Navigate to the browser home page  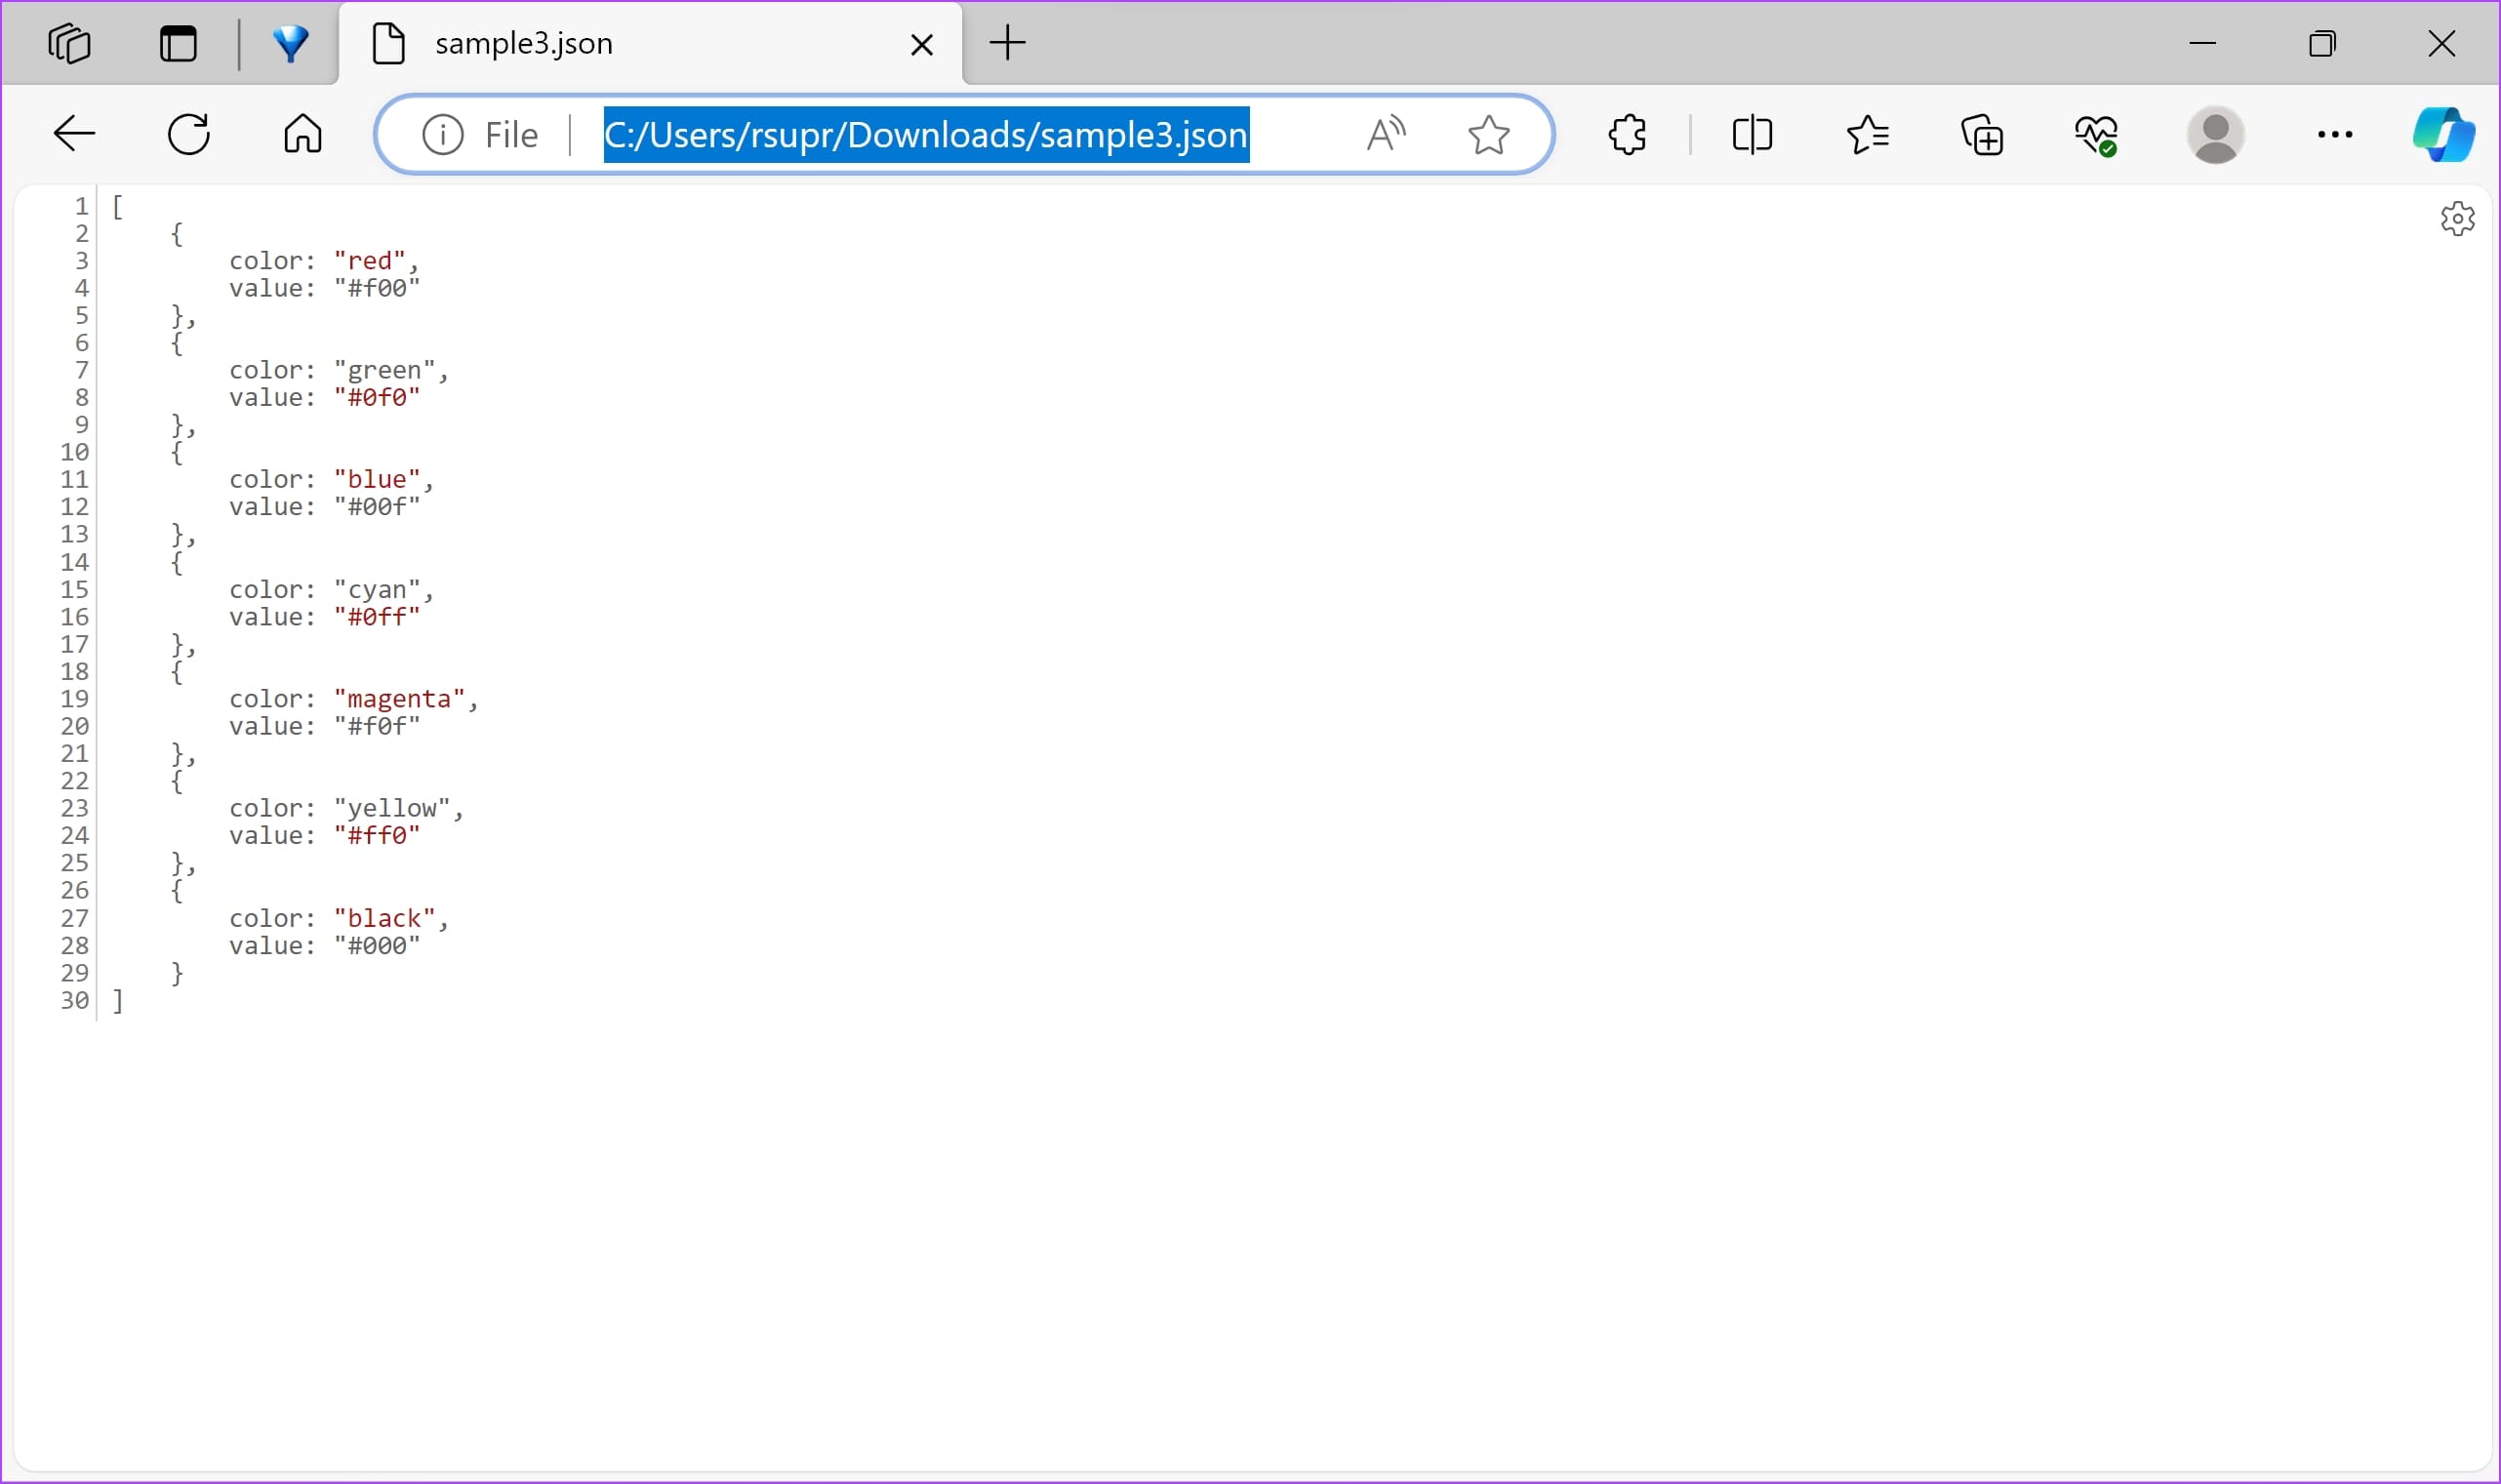click(302, 133)
